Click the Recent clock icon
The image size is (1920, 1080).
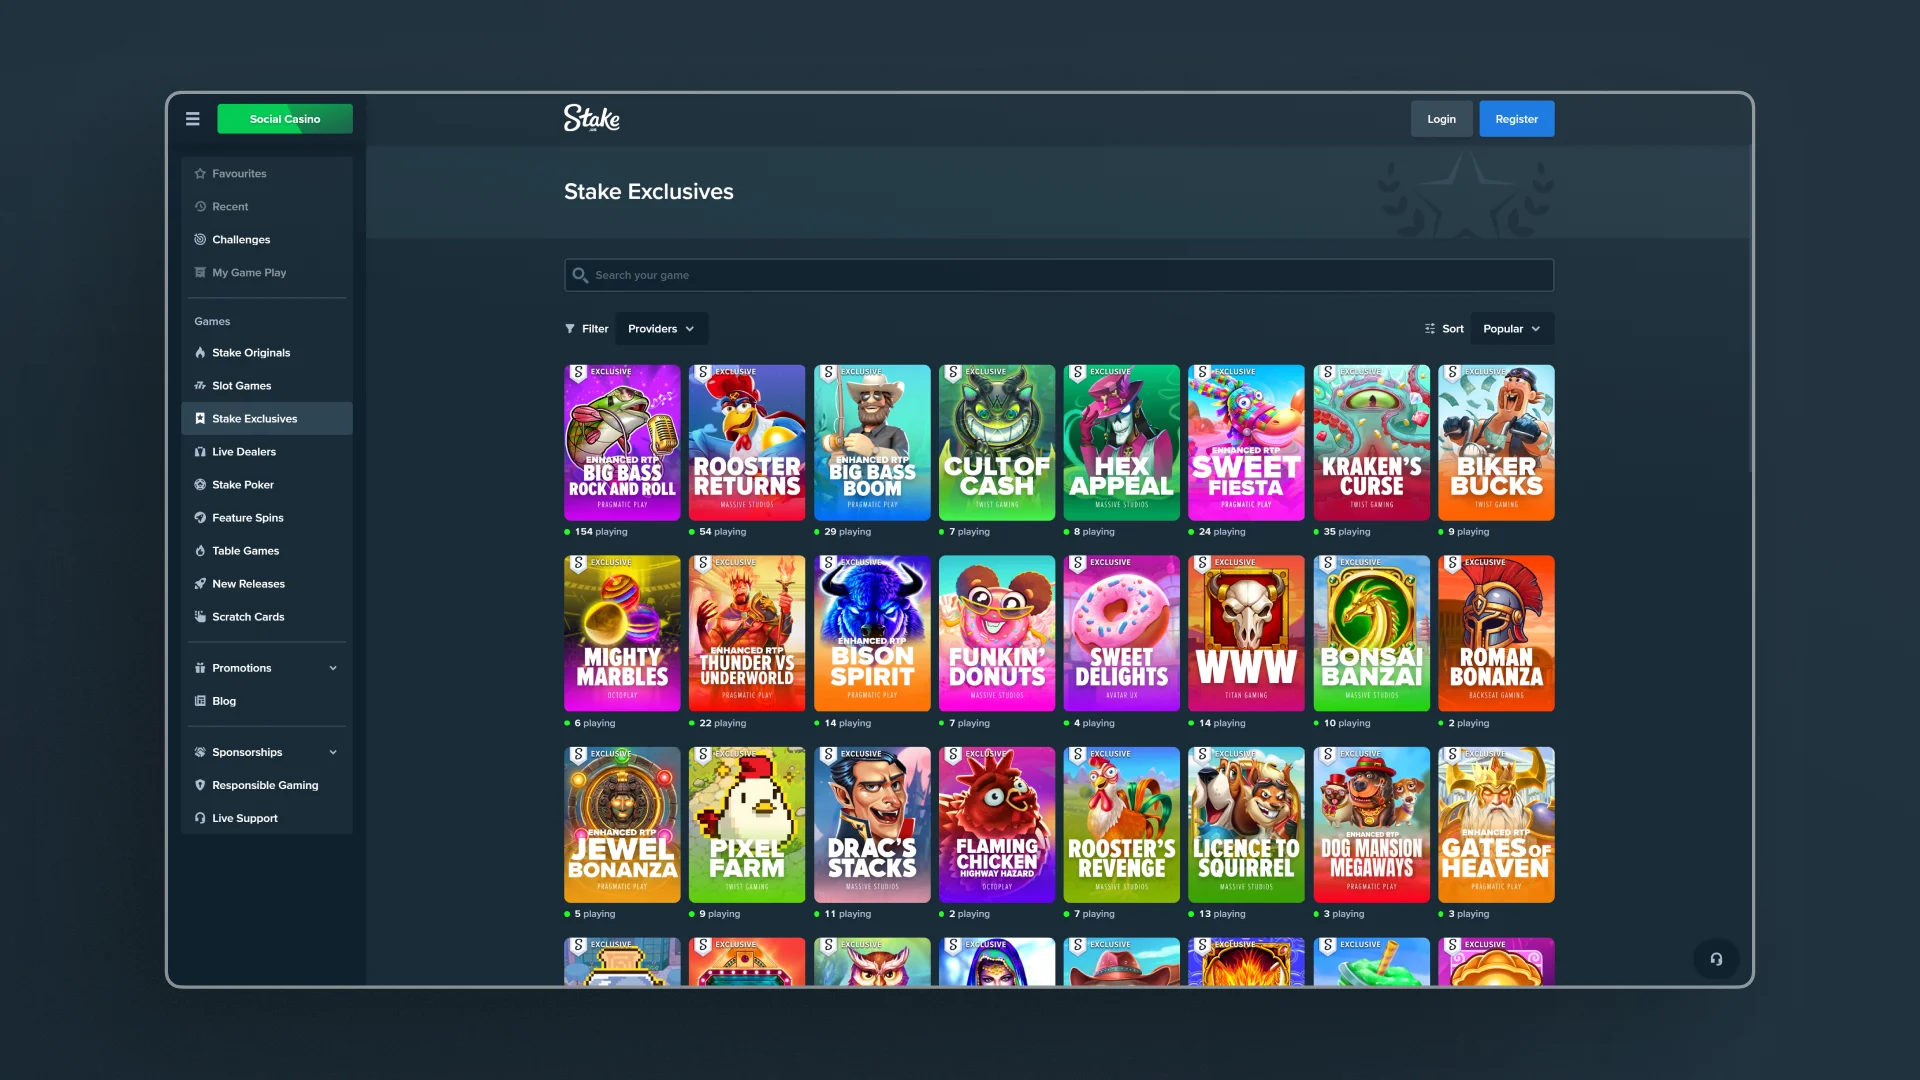point(200,207)
